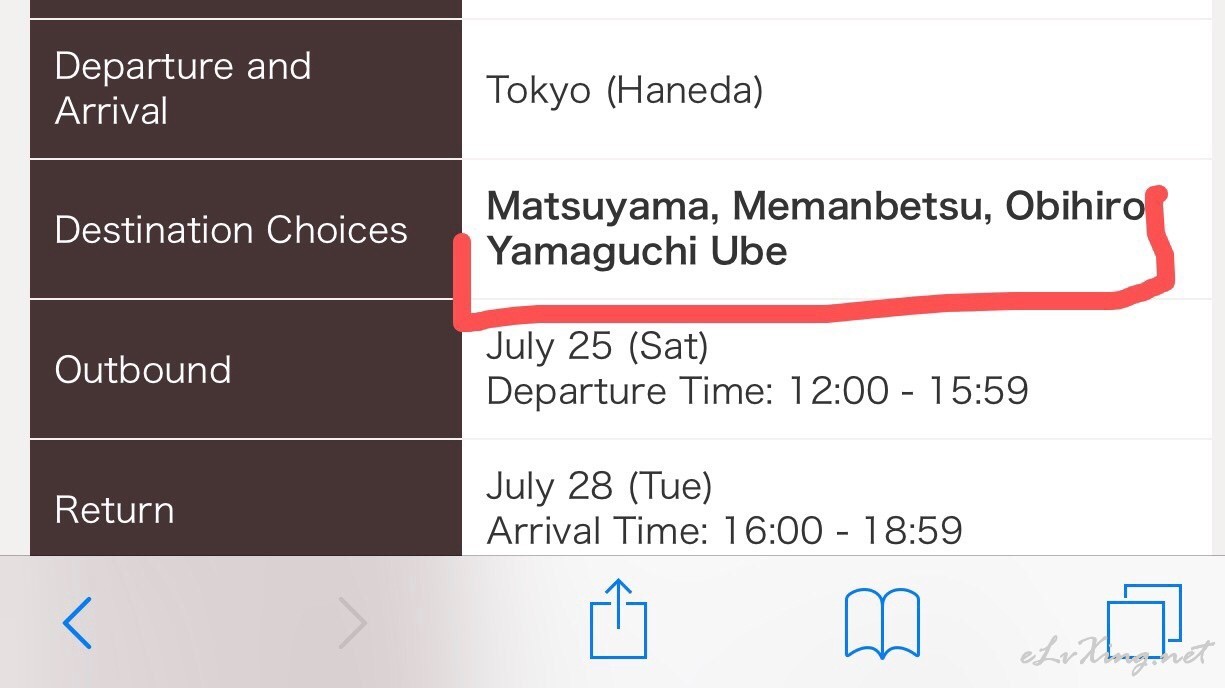This screenshot has width=1225, height=688.
Task: Tap the Safari forward arrow
Action: coord(352,622)
